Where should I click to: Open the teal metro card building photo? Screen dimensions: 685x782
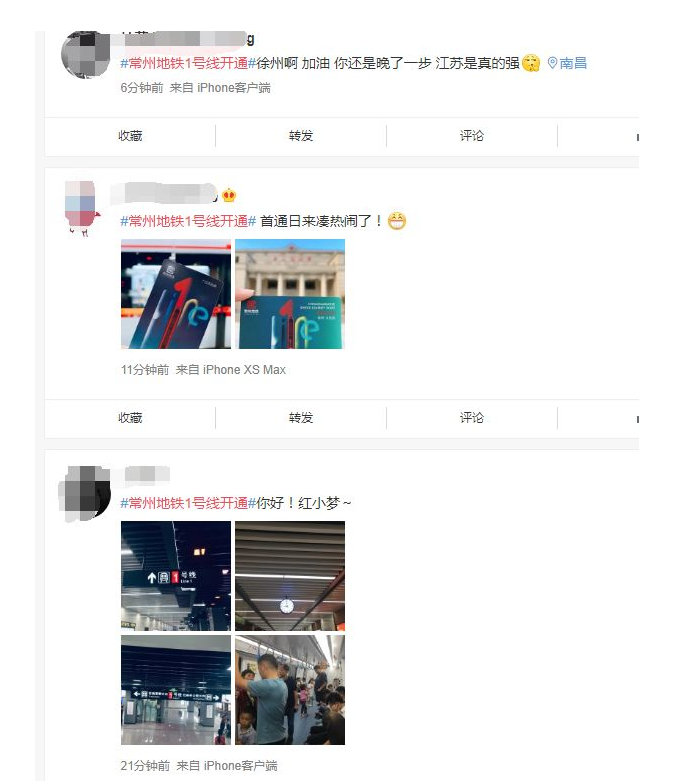pos(290,294)
